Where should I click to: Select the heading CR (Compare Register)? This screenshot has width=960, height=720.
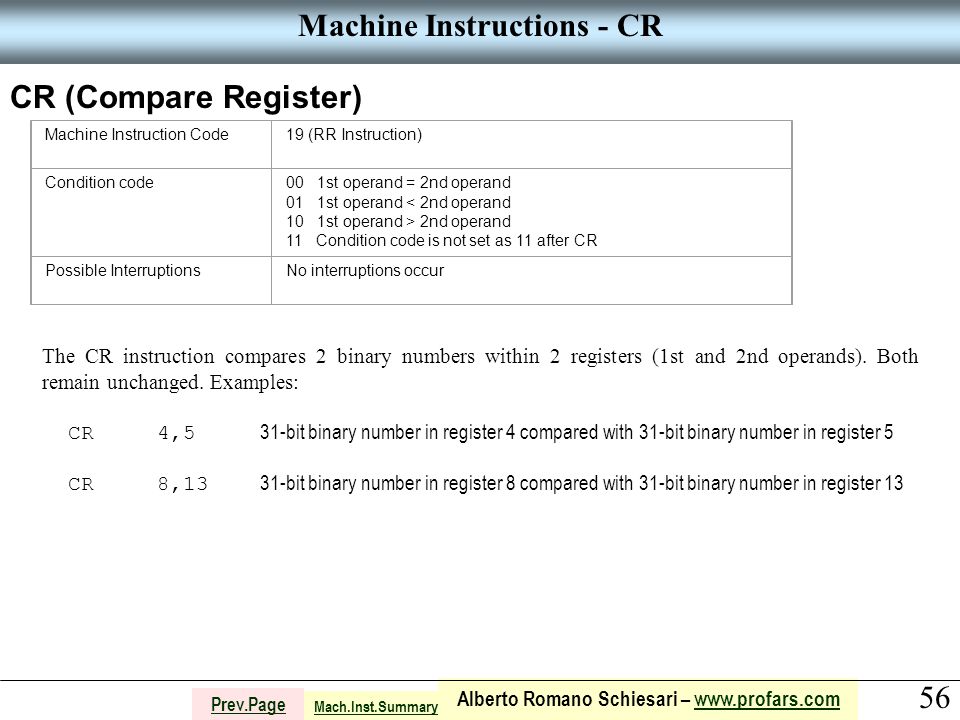point(186,97)
